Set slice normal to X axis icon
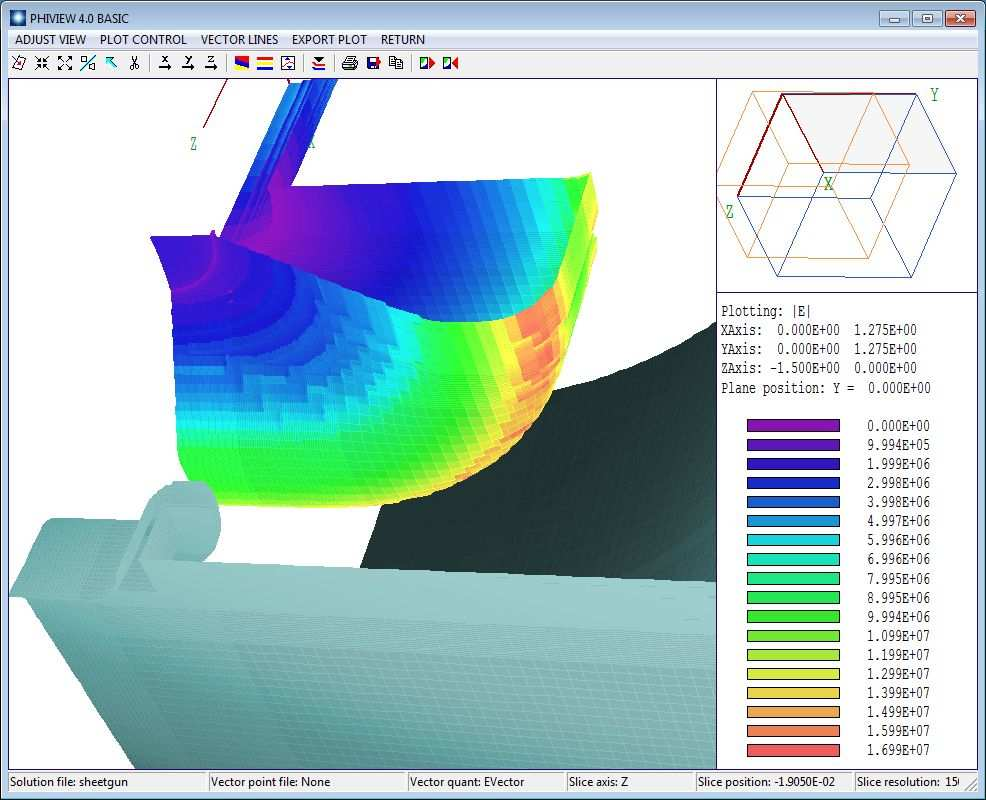This screenshot has height=800, width=986. 165,63
